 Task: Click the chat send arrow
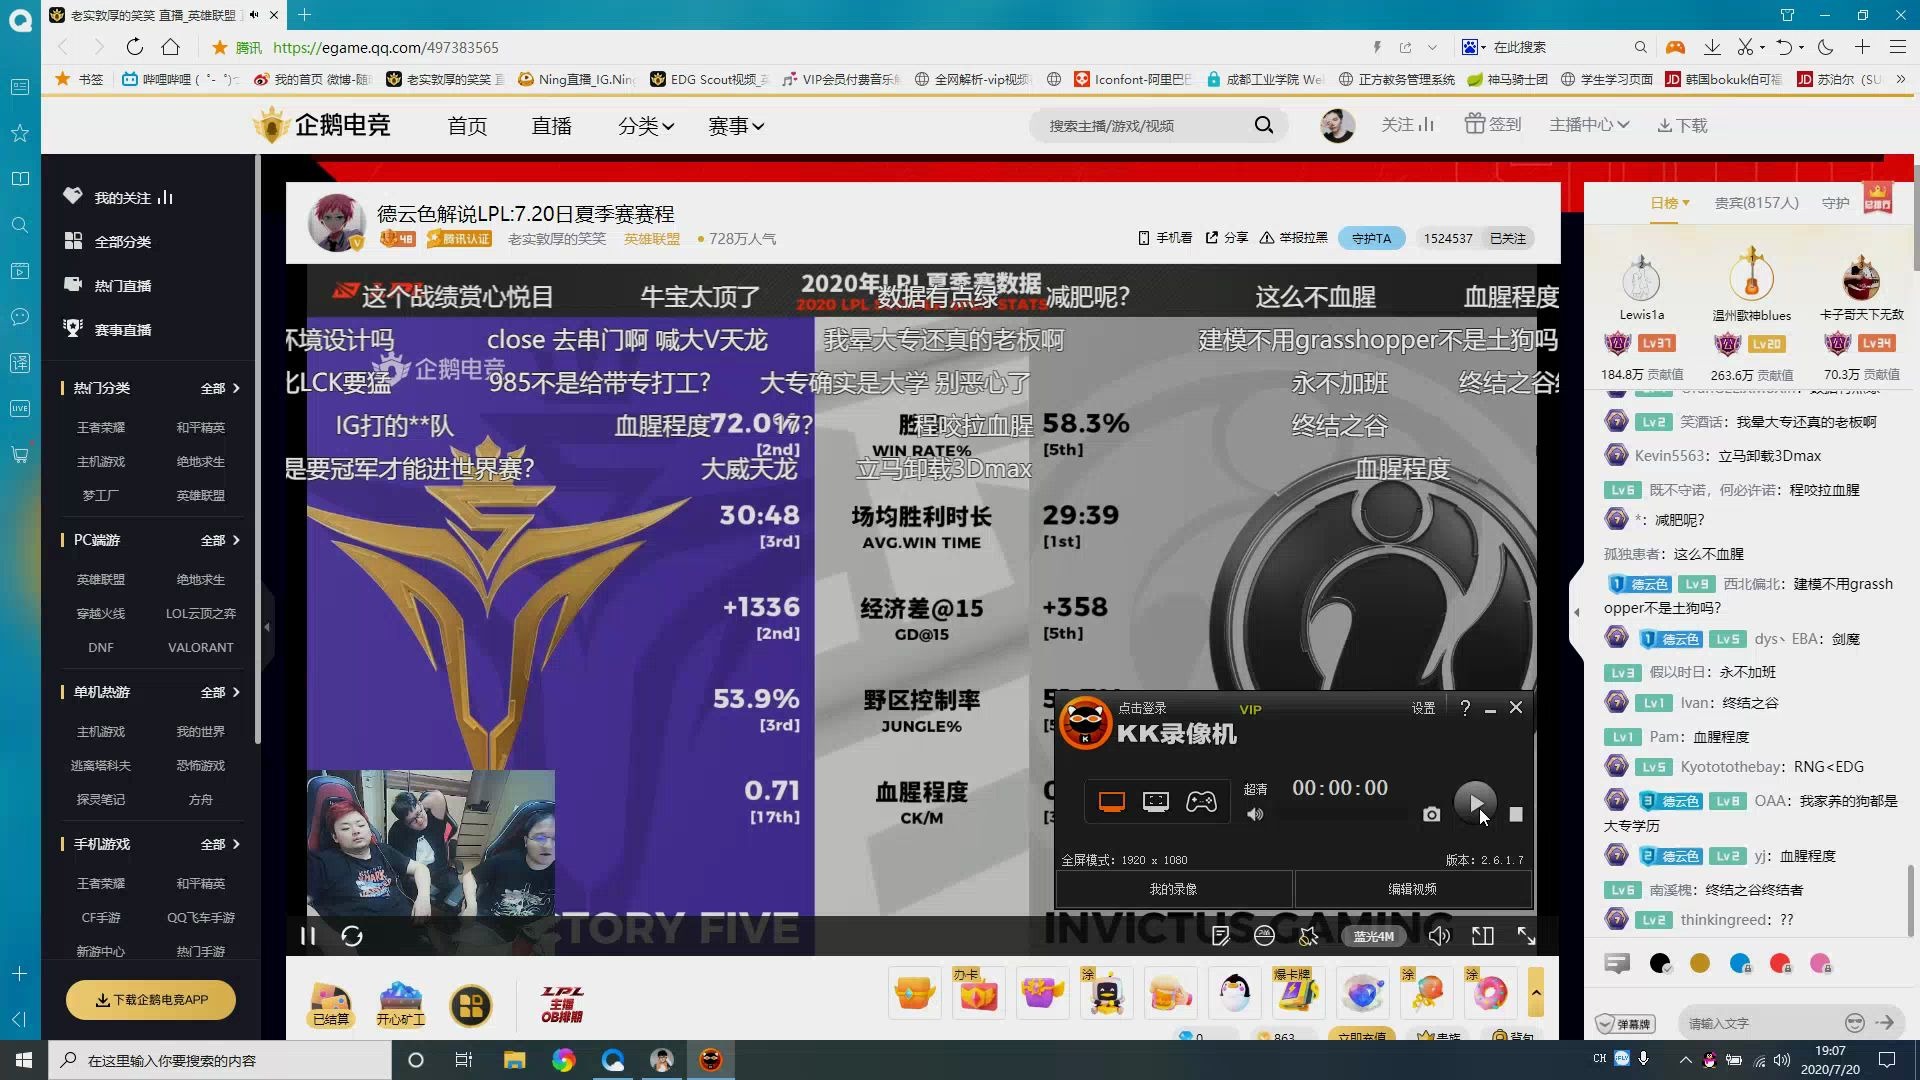coord(1886,1022)
